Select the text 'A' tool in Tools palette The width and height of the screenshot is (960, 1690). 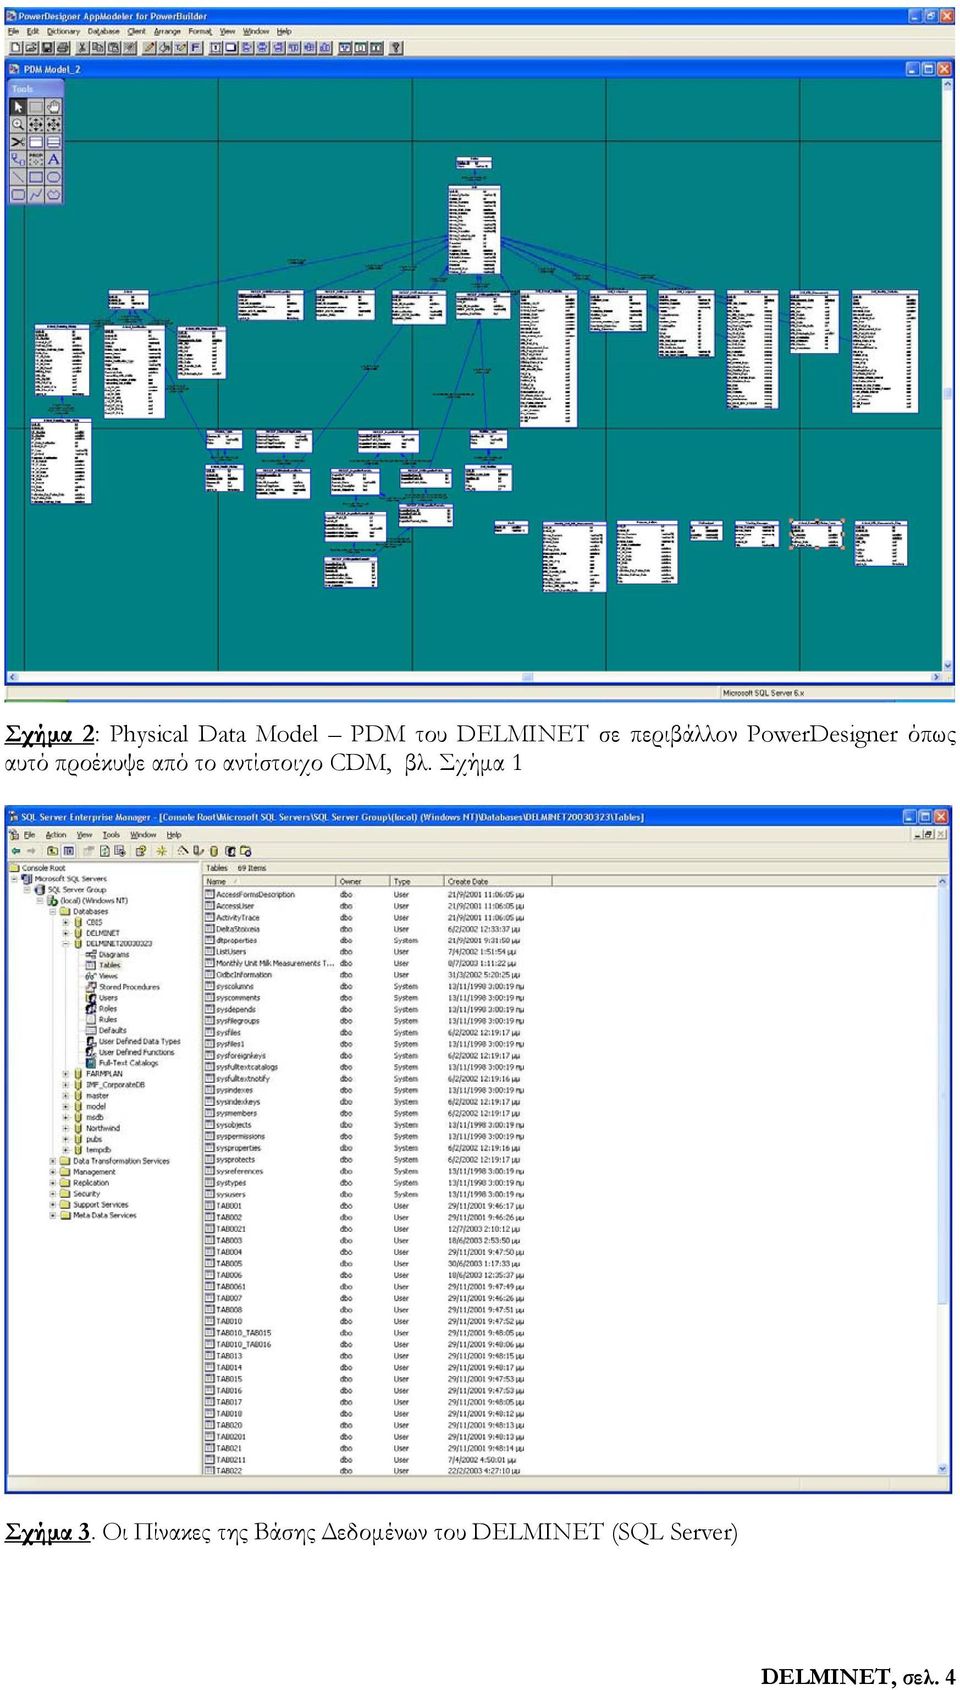[x=53, y=159]
